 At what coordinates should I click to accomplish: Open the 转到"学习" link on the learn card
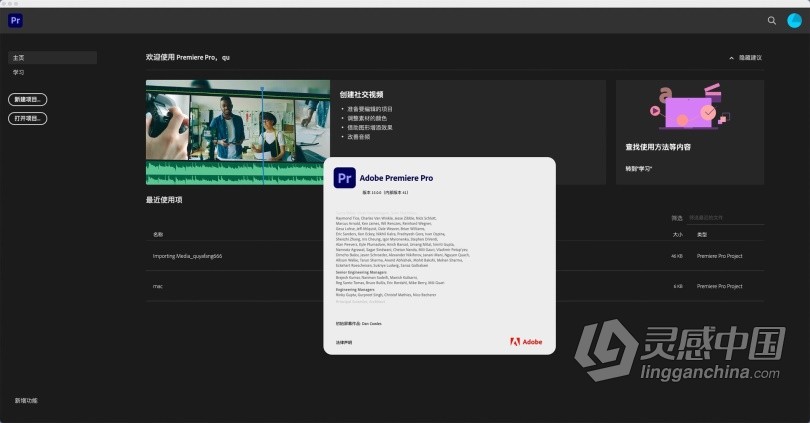tap(638, 169)
